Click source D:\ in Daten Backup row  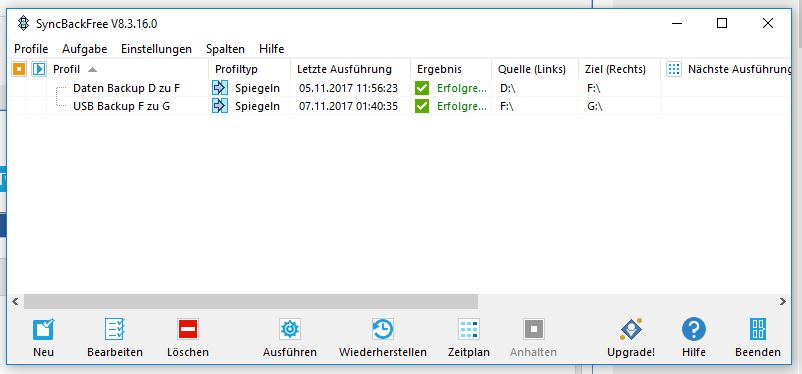508,88
